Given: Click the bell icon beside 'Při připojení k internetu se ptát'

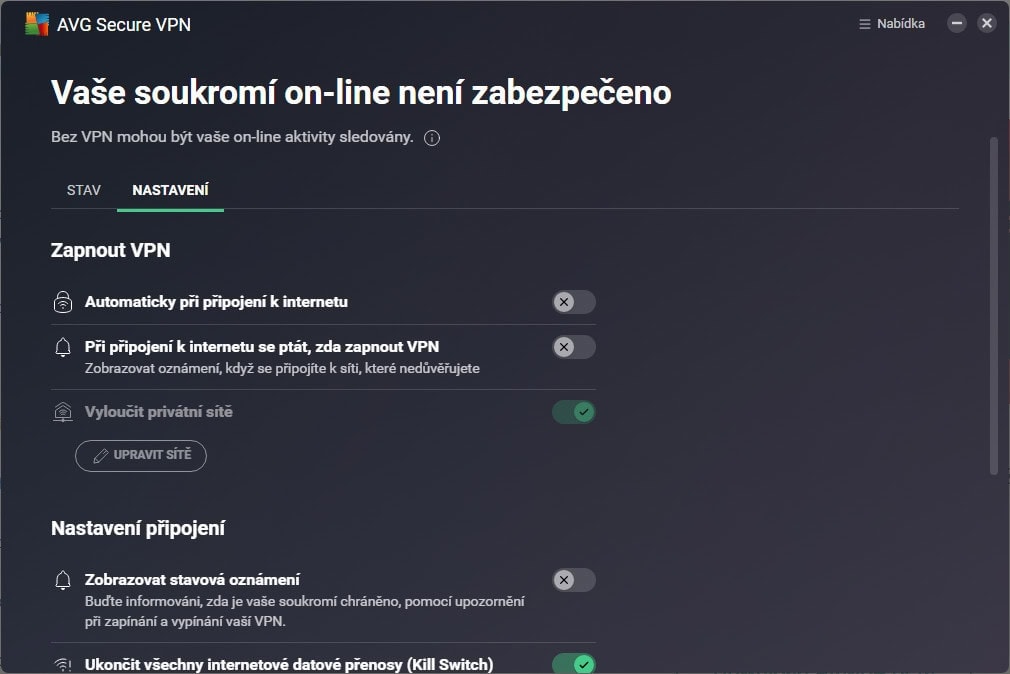Looking at the screenshot, I should pos(63,347).
